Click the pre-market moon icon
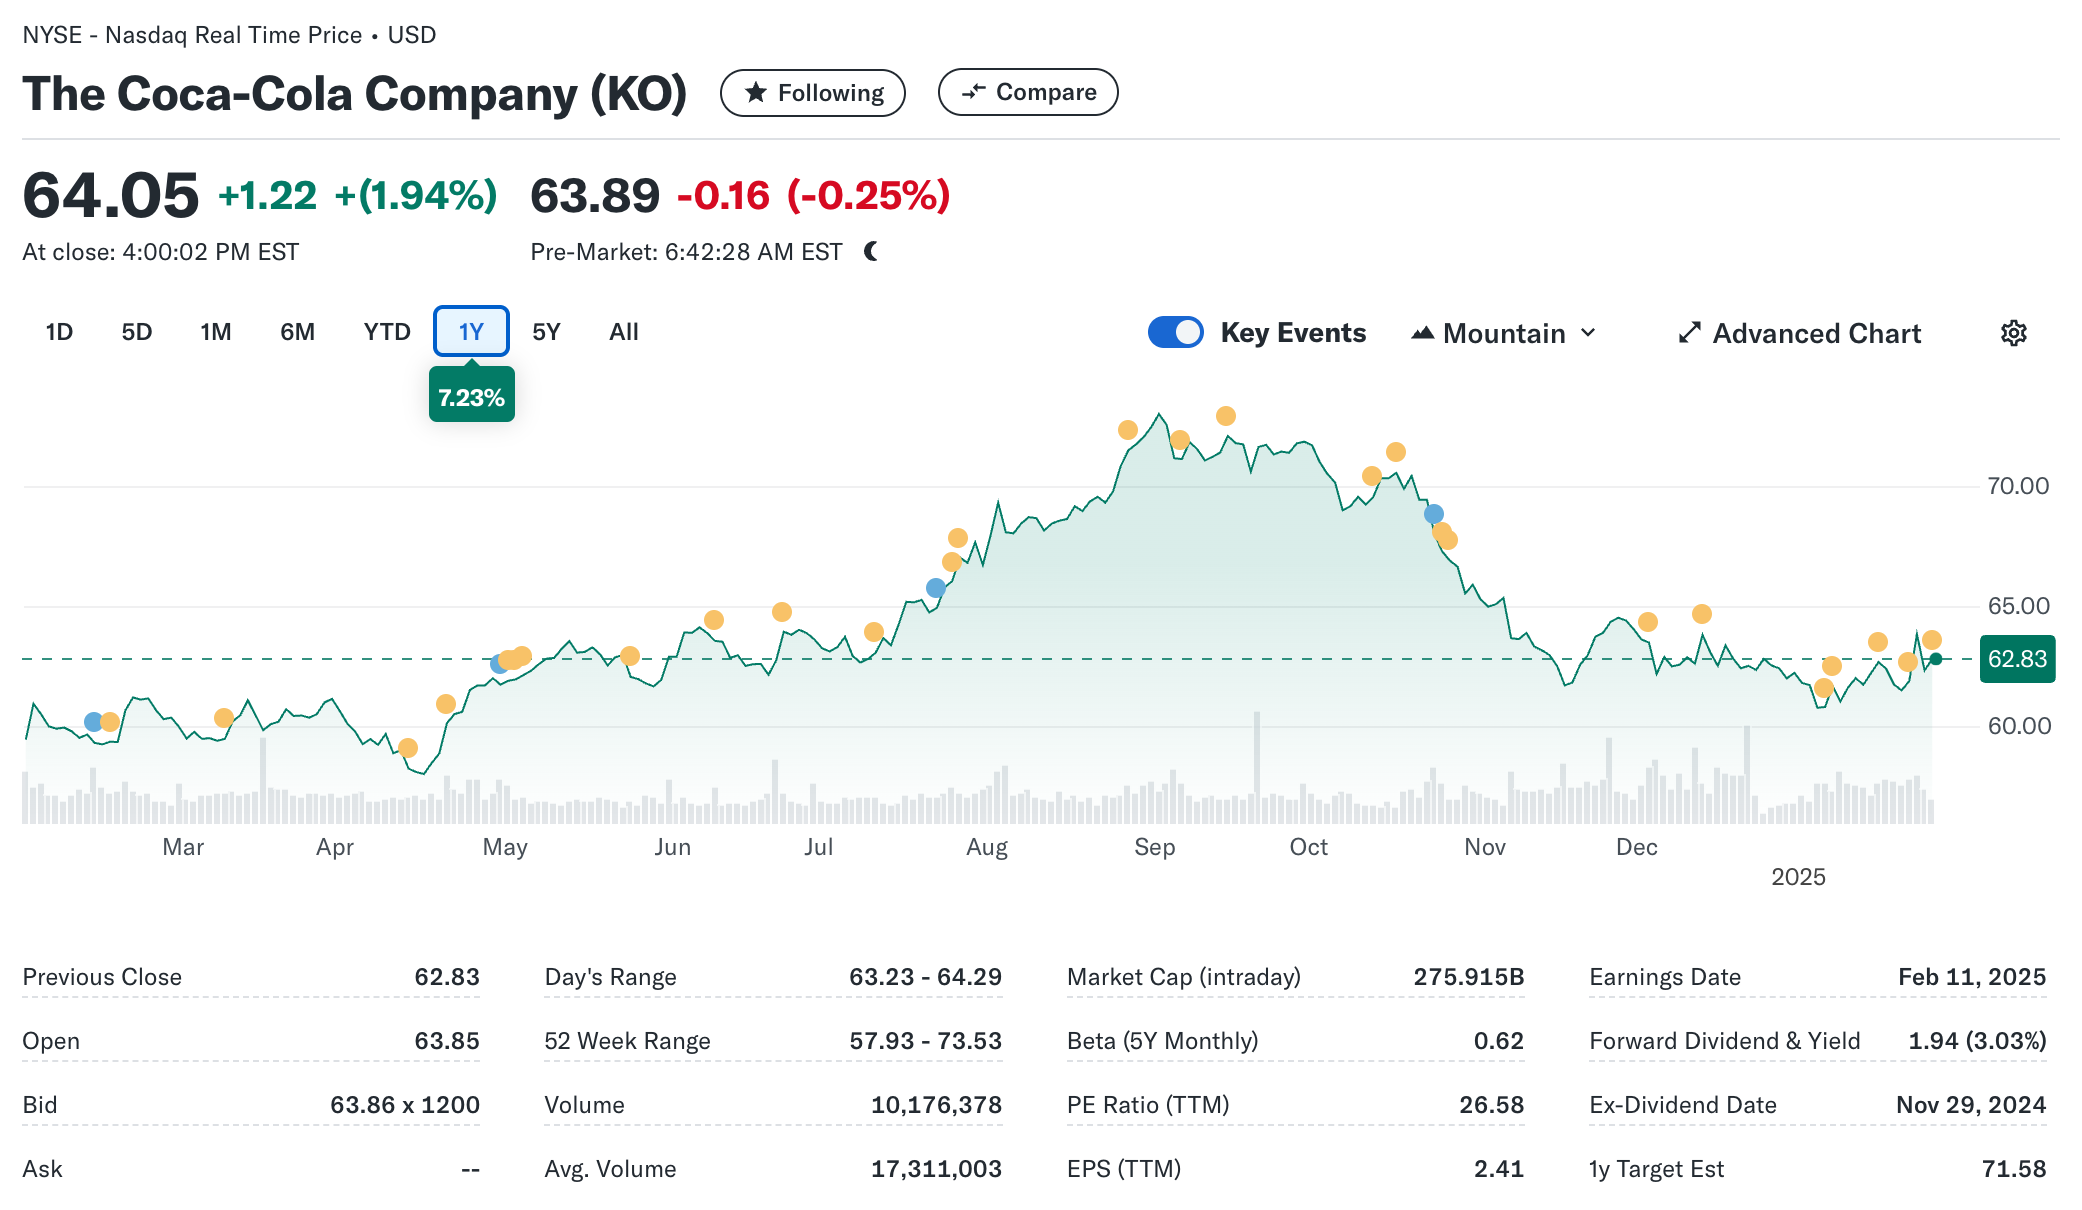The image size is (2082, 1210). click(871, 251)
